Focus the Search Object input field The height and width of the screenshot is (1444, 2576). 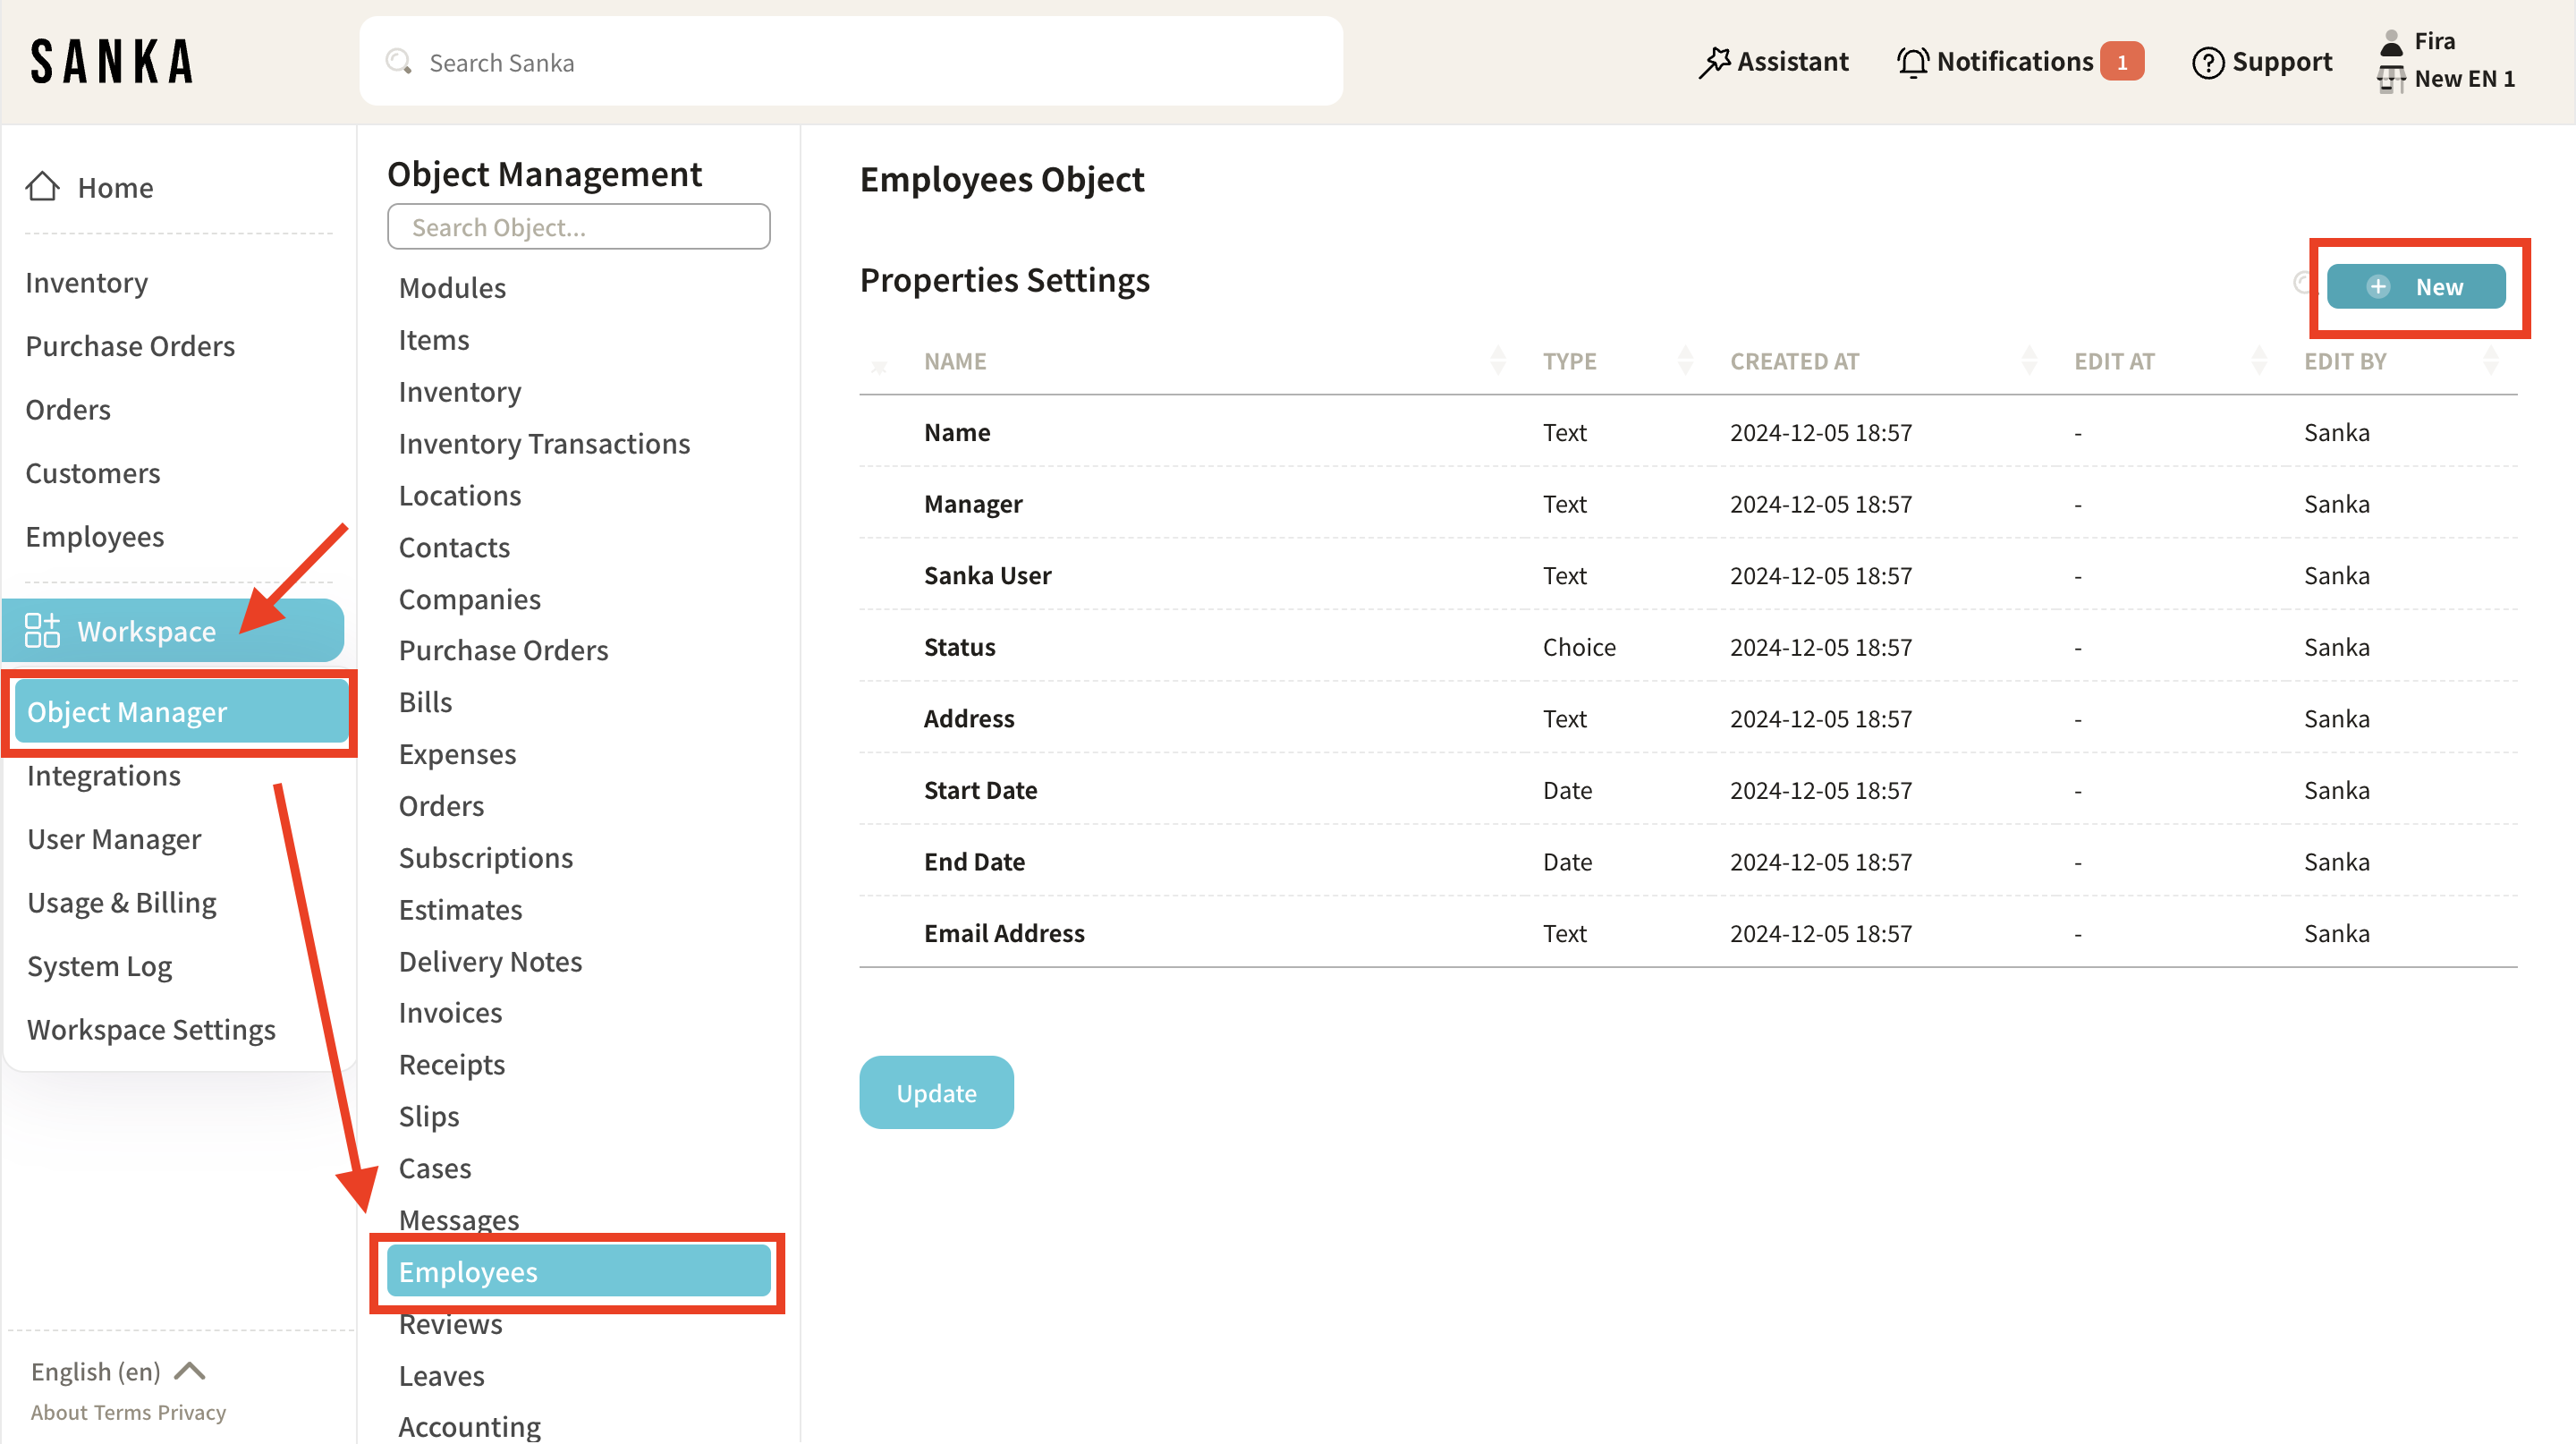(578, 227)
